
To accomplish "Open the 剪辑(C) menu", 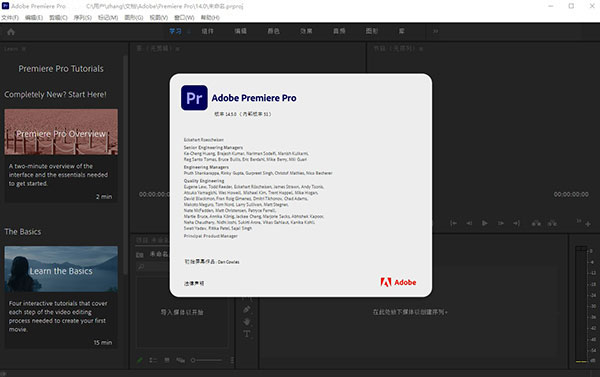I will [58, 18].
